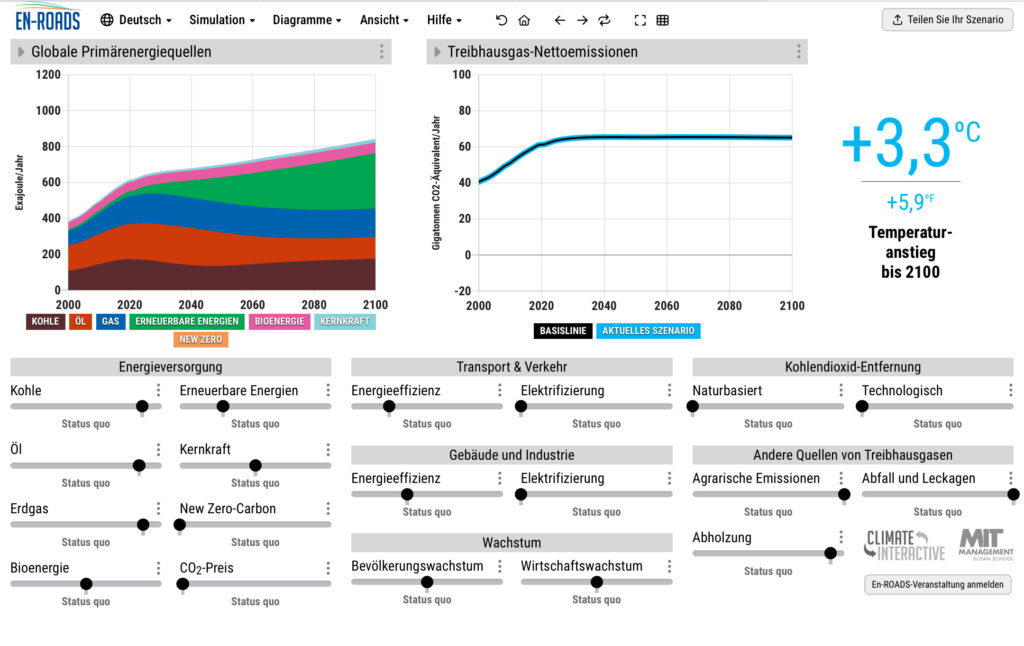Click the home reset icon
The width and height of the screenshot is (1024, 646).
point(524,20)
